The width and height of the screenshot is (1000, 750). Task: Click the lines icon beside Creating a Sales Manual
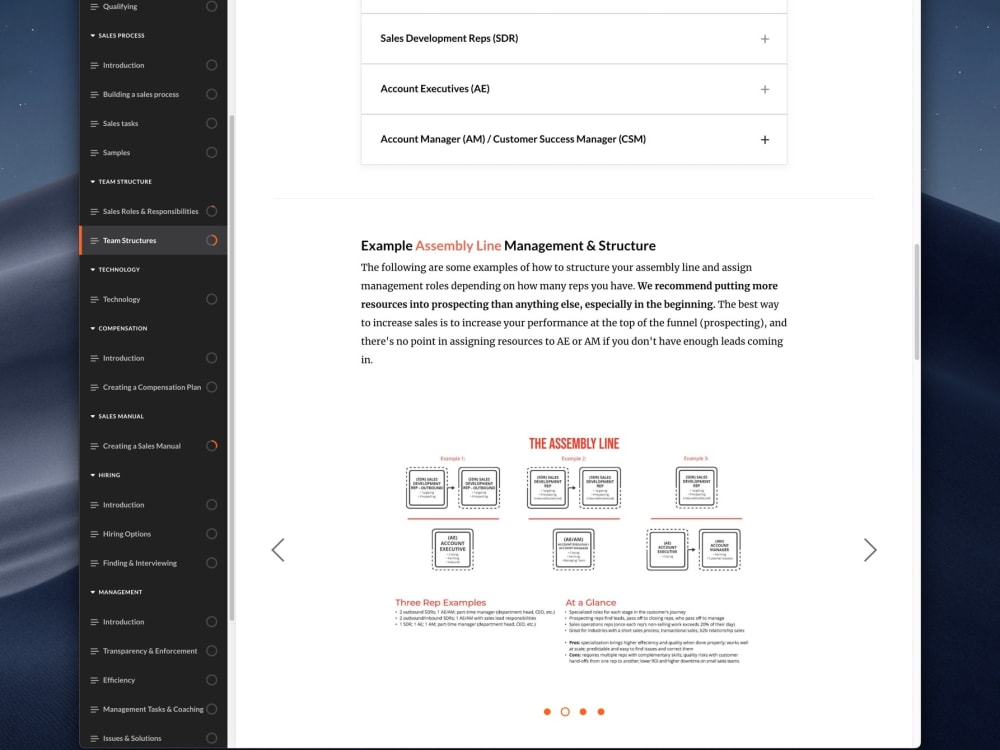coord(94,446)
